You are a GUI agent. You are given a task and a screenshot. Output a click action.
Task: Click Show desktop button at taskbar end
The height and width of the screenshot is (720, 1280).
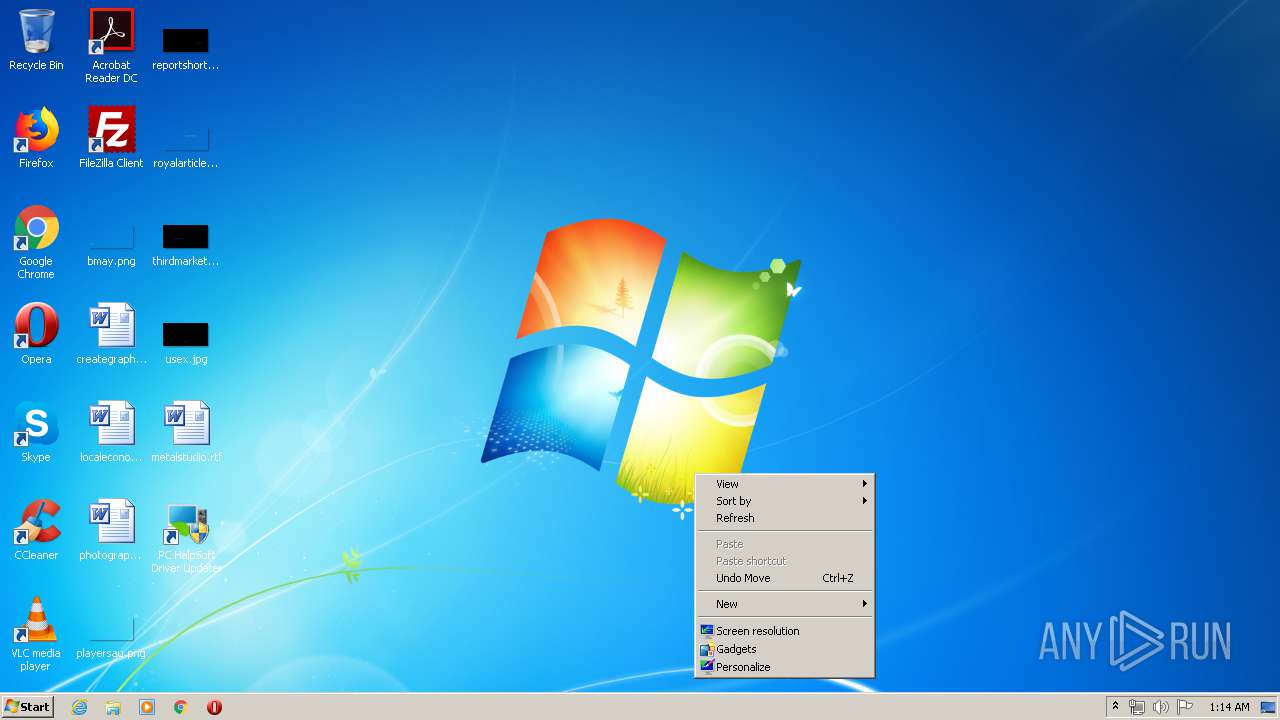(x=1269, y=707)
